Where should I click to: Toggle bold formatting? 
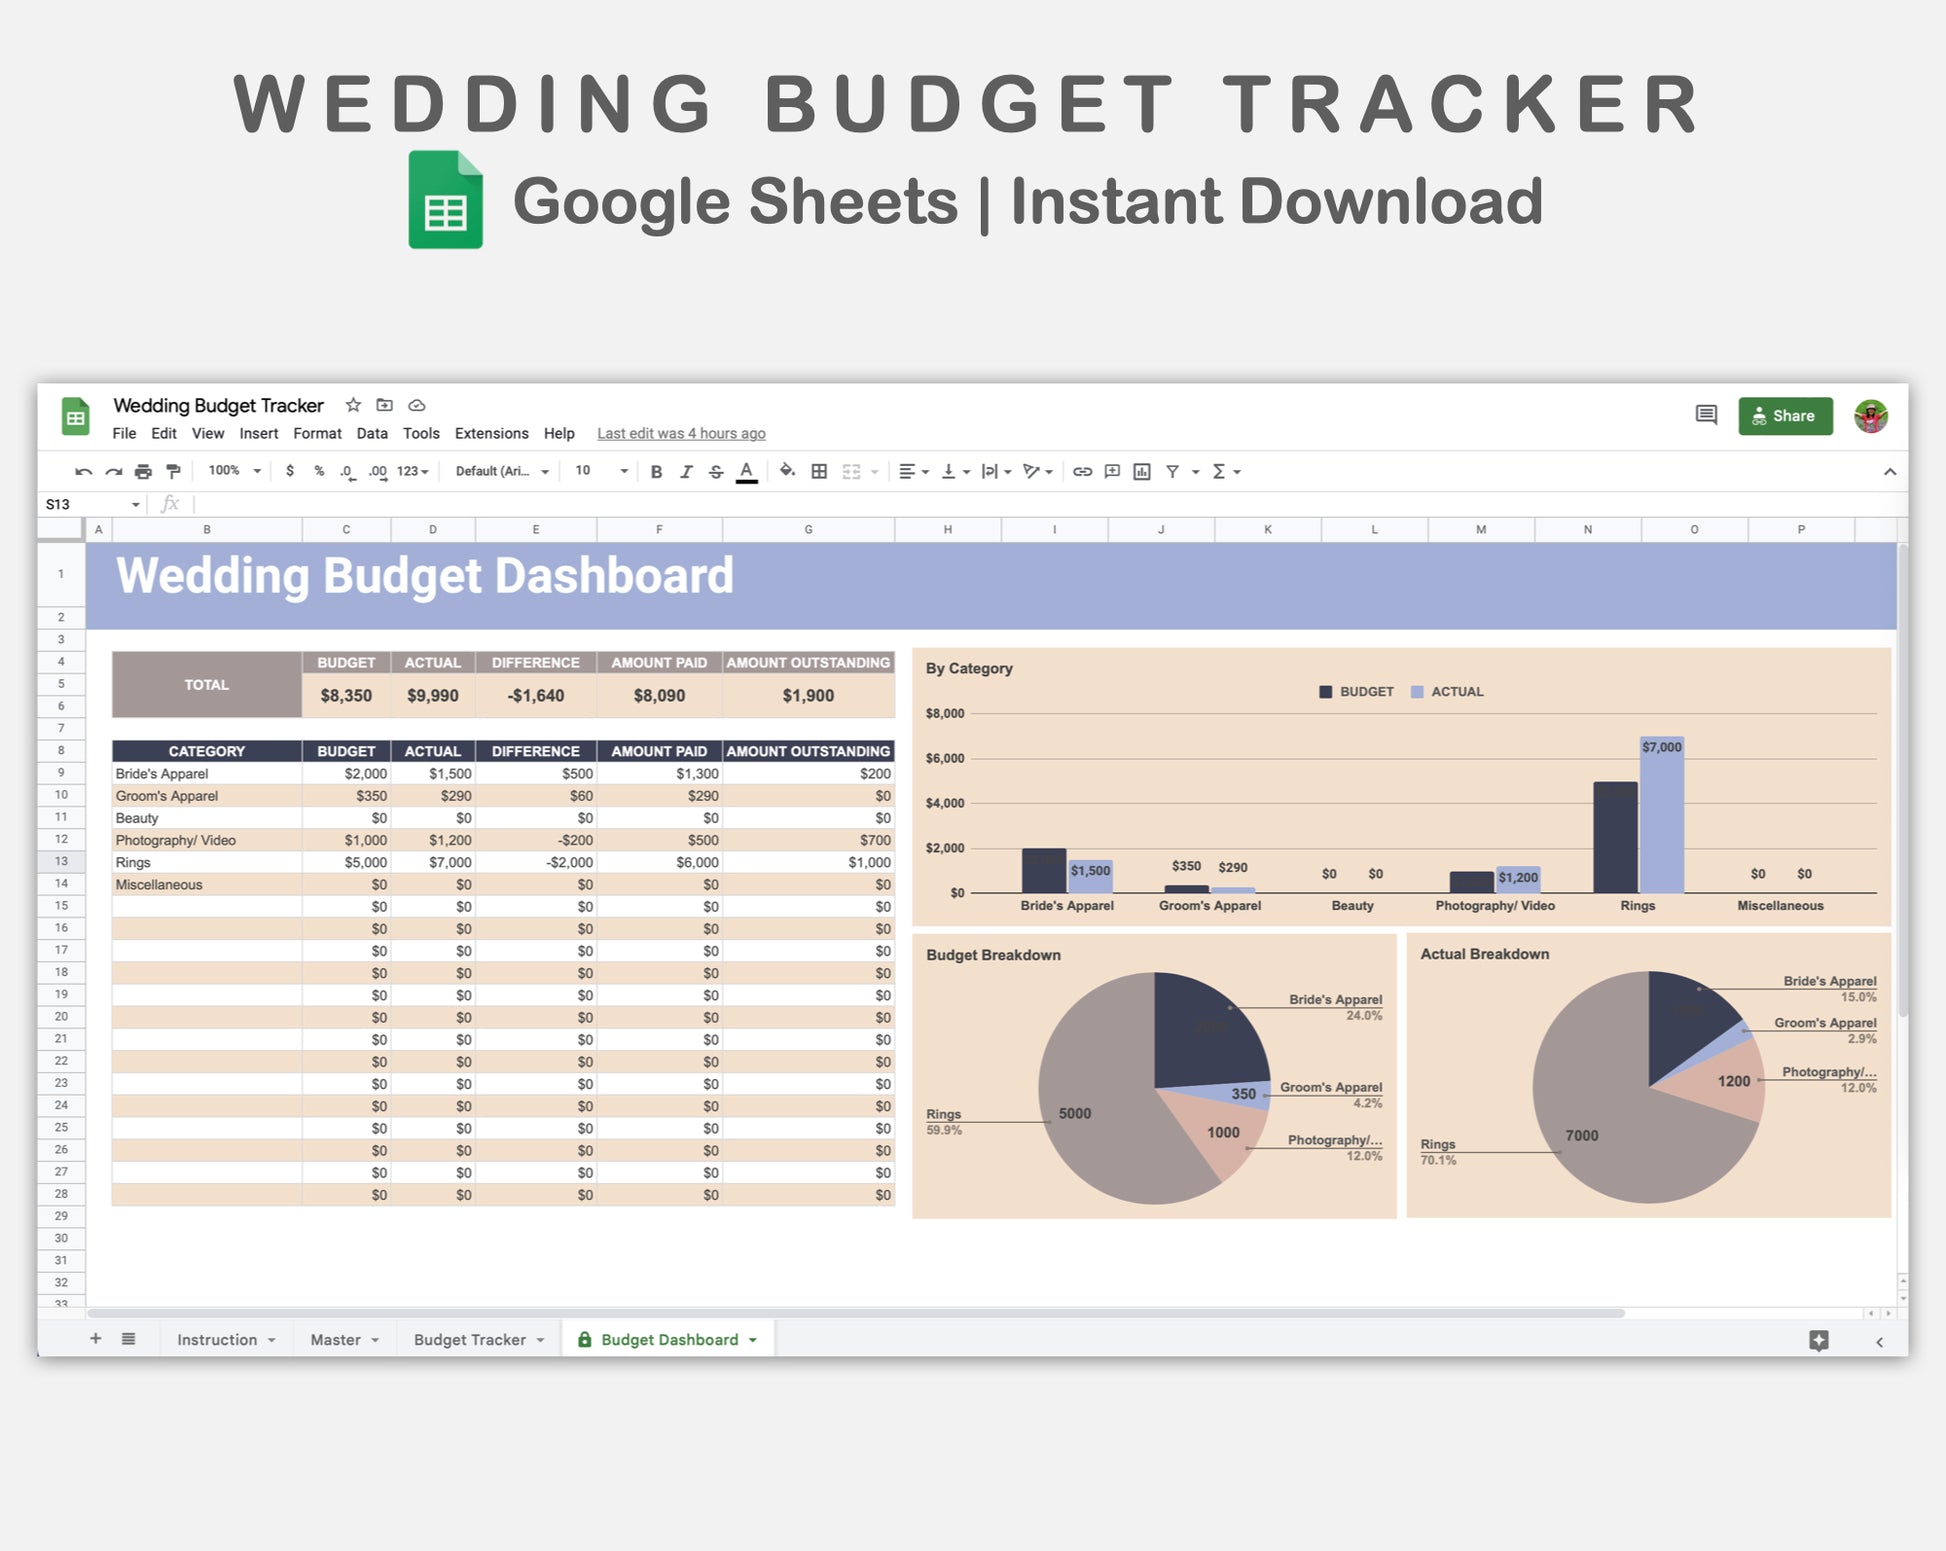[656, 472]
